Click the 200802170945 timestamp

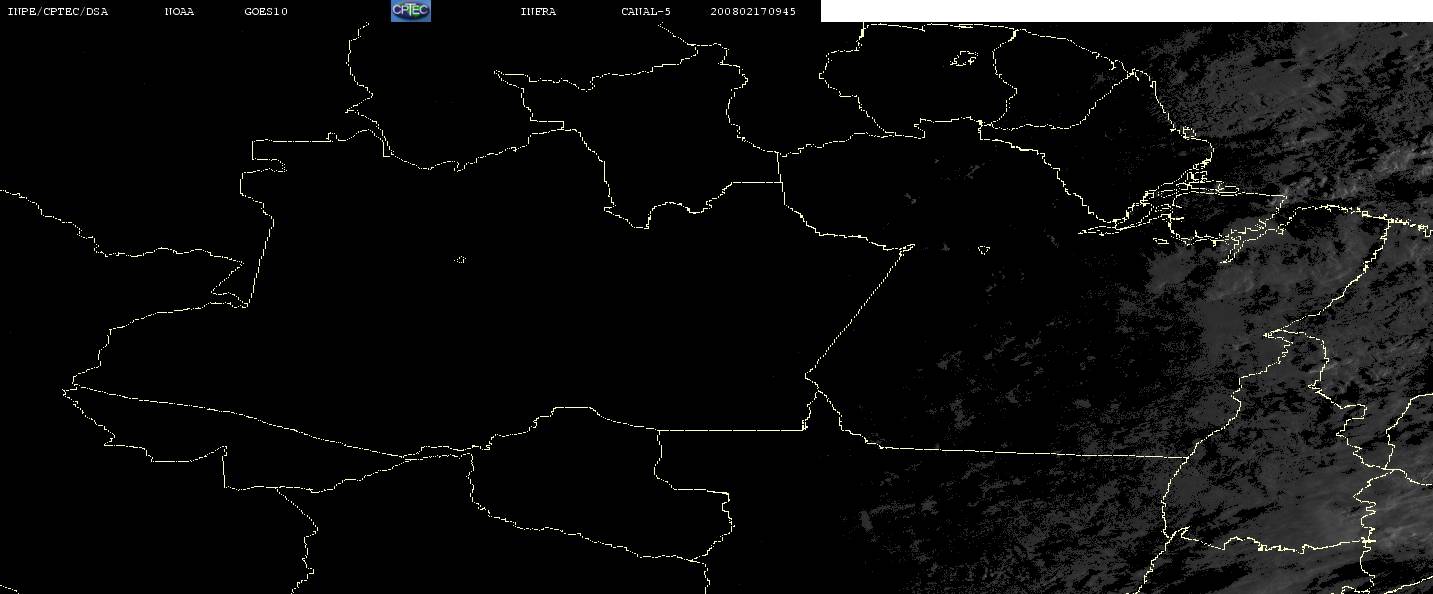(753, 12)
